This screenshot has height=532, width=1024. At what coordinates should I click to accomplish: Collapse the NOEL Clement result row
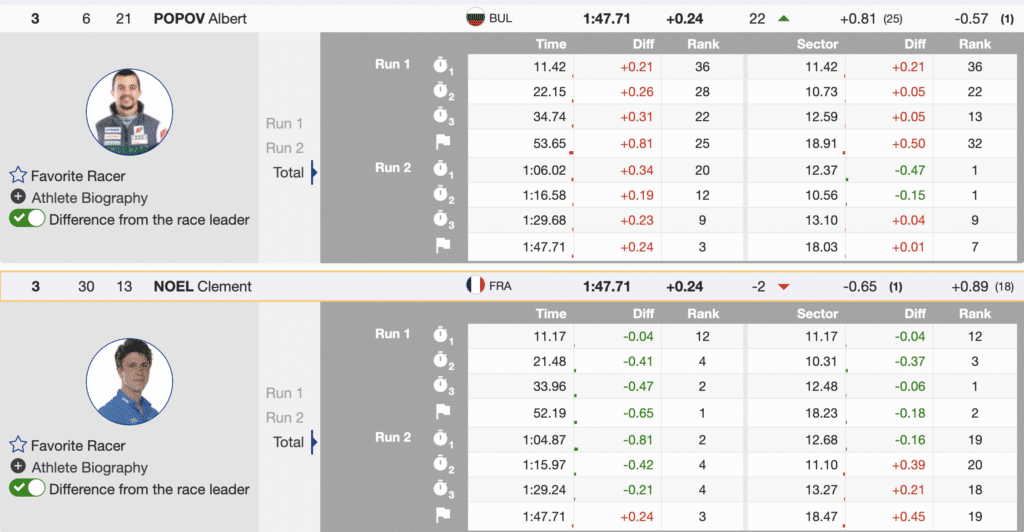200,286
